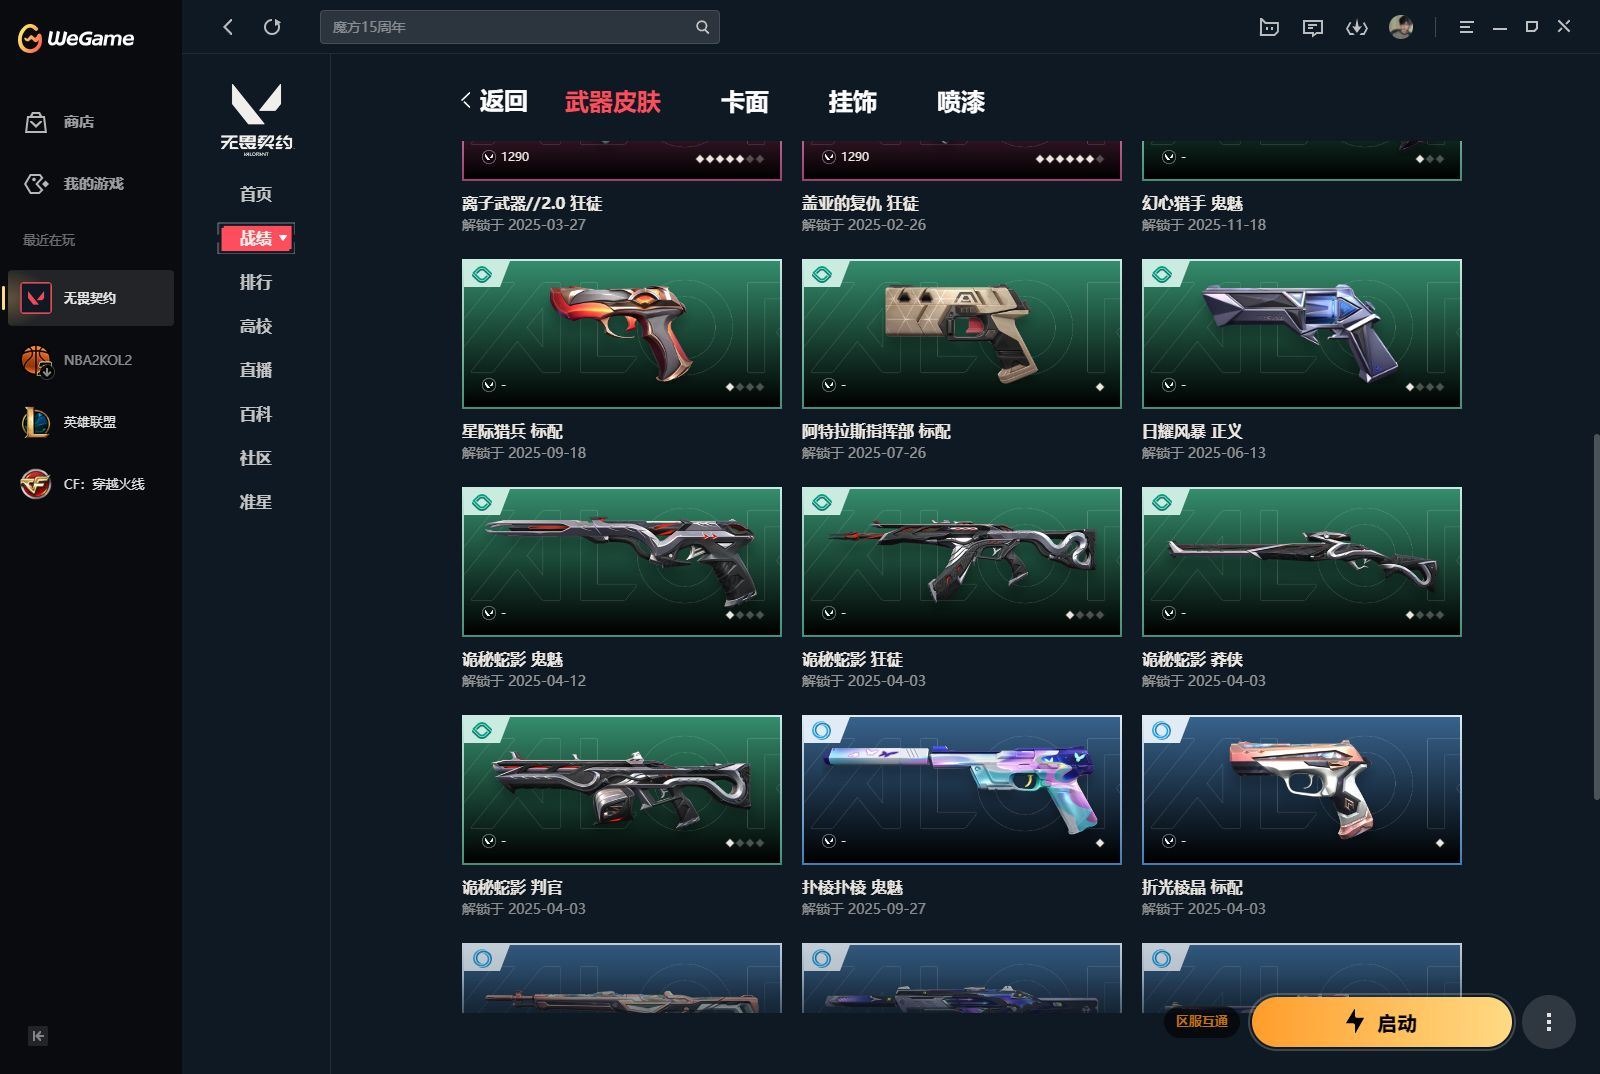
Task: Open the hamburger settings menu top right
Action: (1466, 27)
